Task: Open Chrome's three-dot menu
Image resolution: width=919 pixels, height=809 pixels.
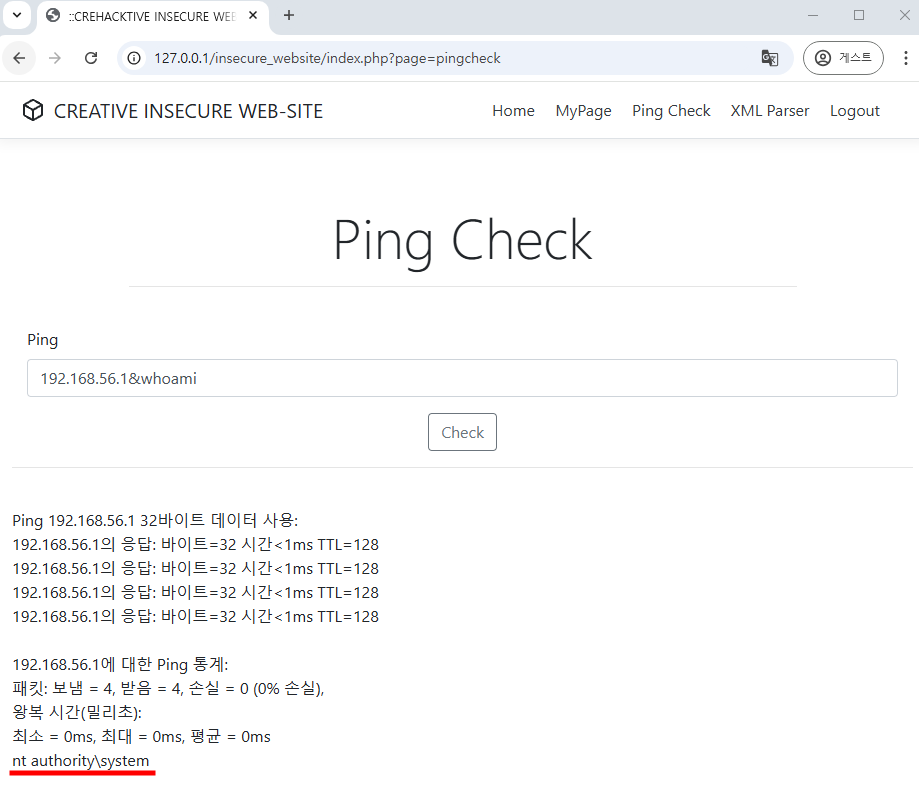Action: point(906,58)
